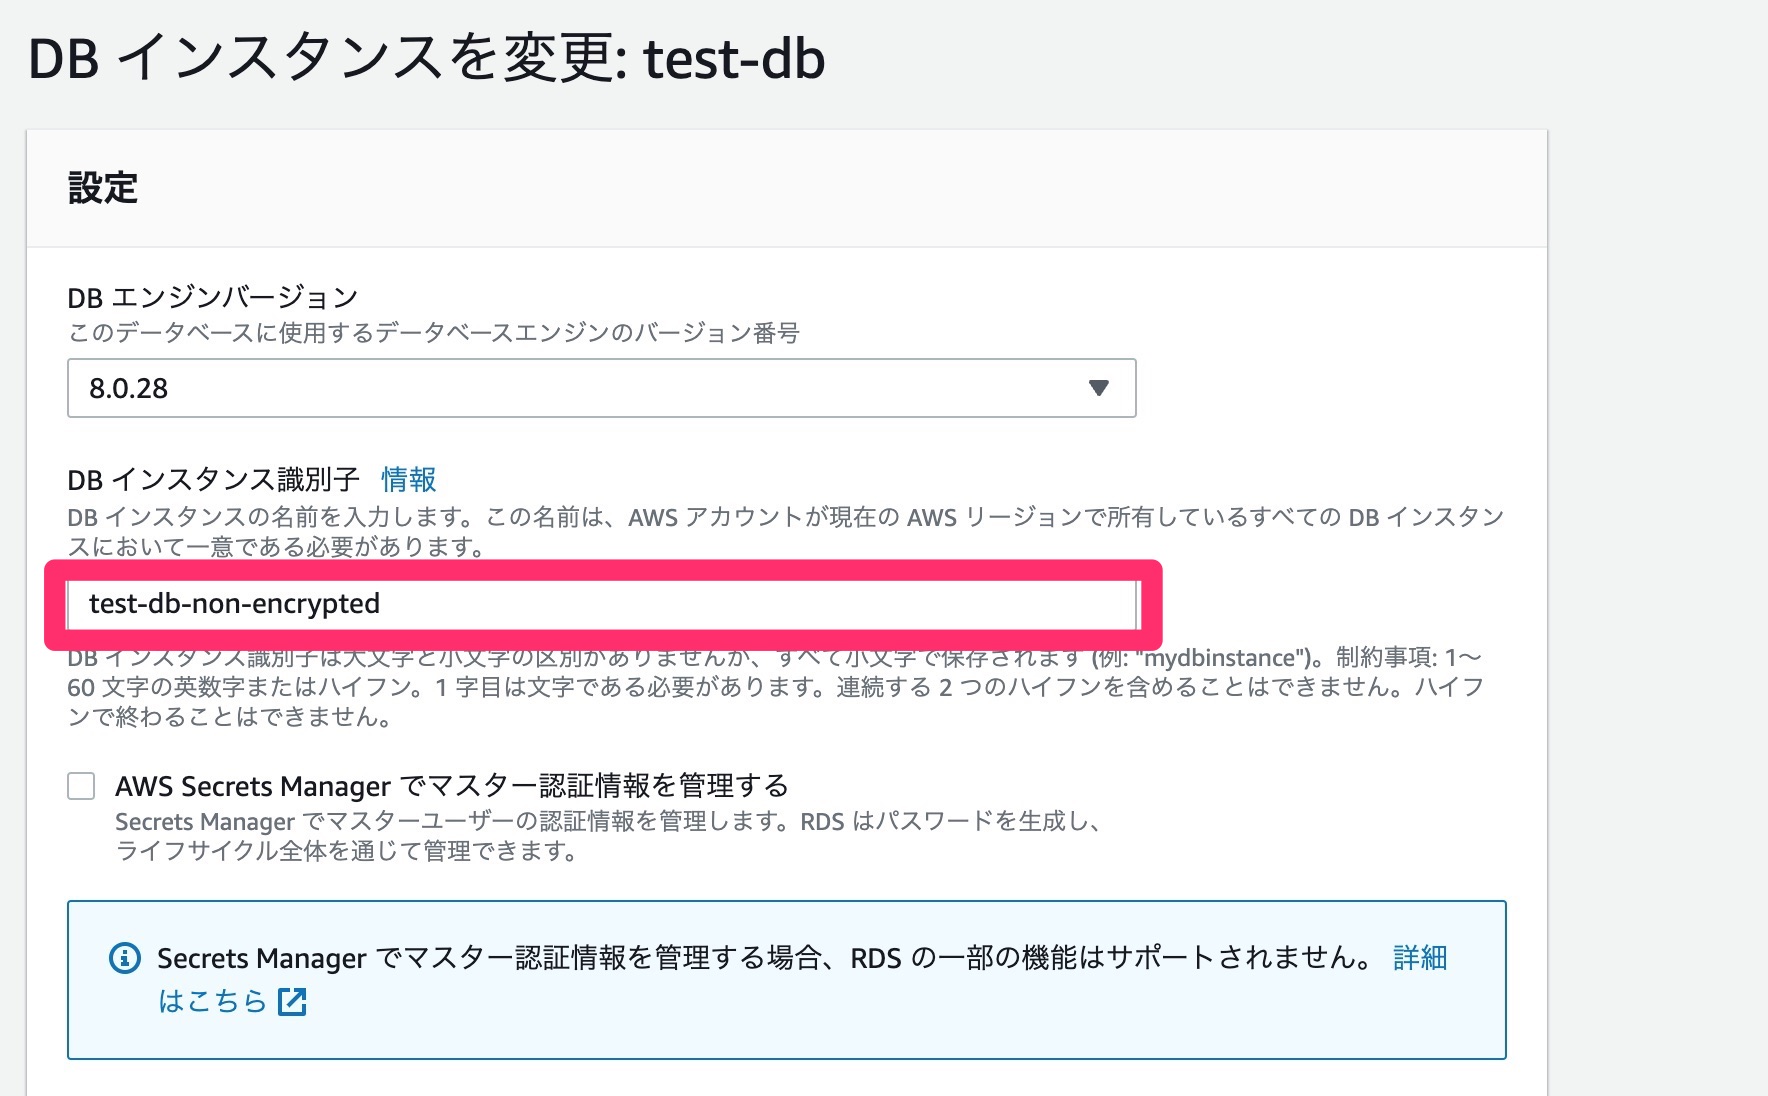Screen dimensions: 1768x1096
Task: Click the DB エンジンバージョン description text
Action: [x=433, y=335]
